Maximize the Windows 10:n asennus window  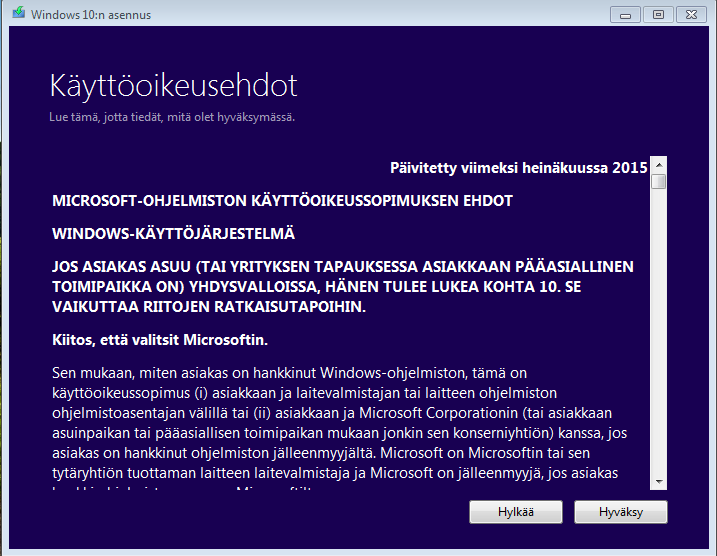pyautogui.click(x=658, y=15)
